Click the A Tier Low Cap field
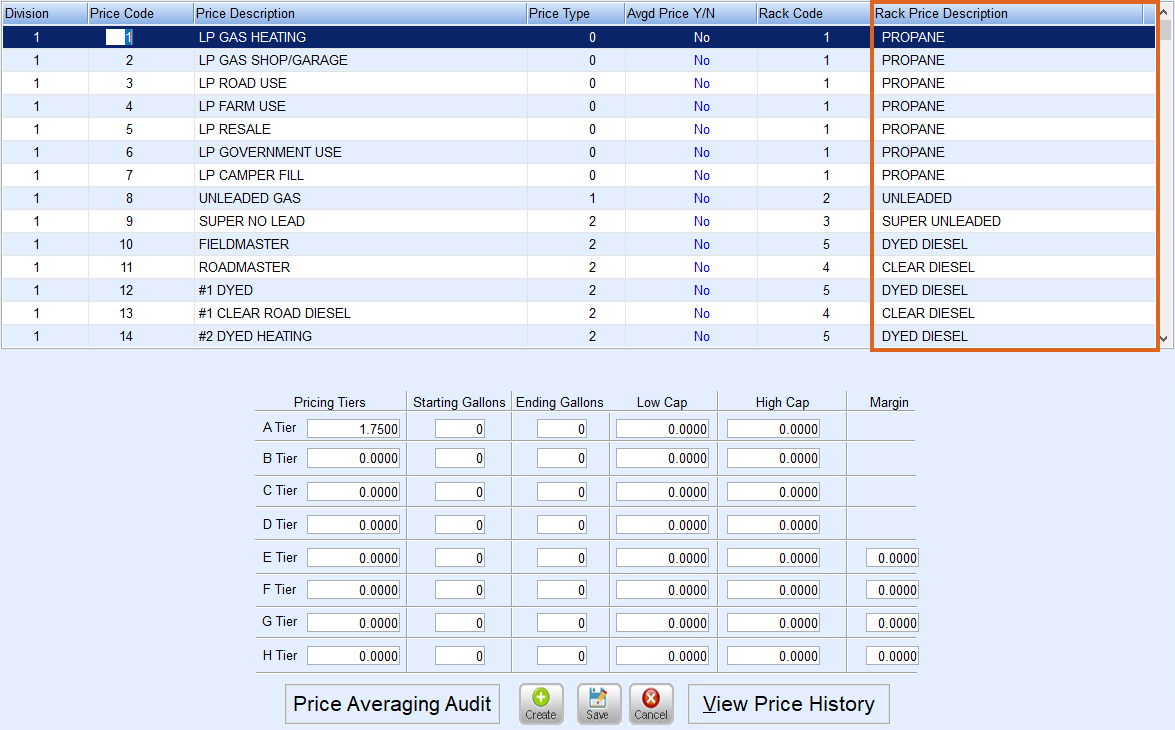 pyautogui.click(x=662, y=429)
